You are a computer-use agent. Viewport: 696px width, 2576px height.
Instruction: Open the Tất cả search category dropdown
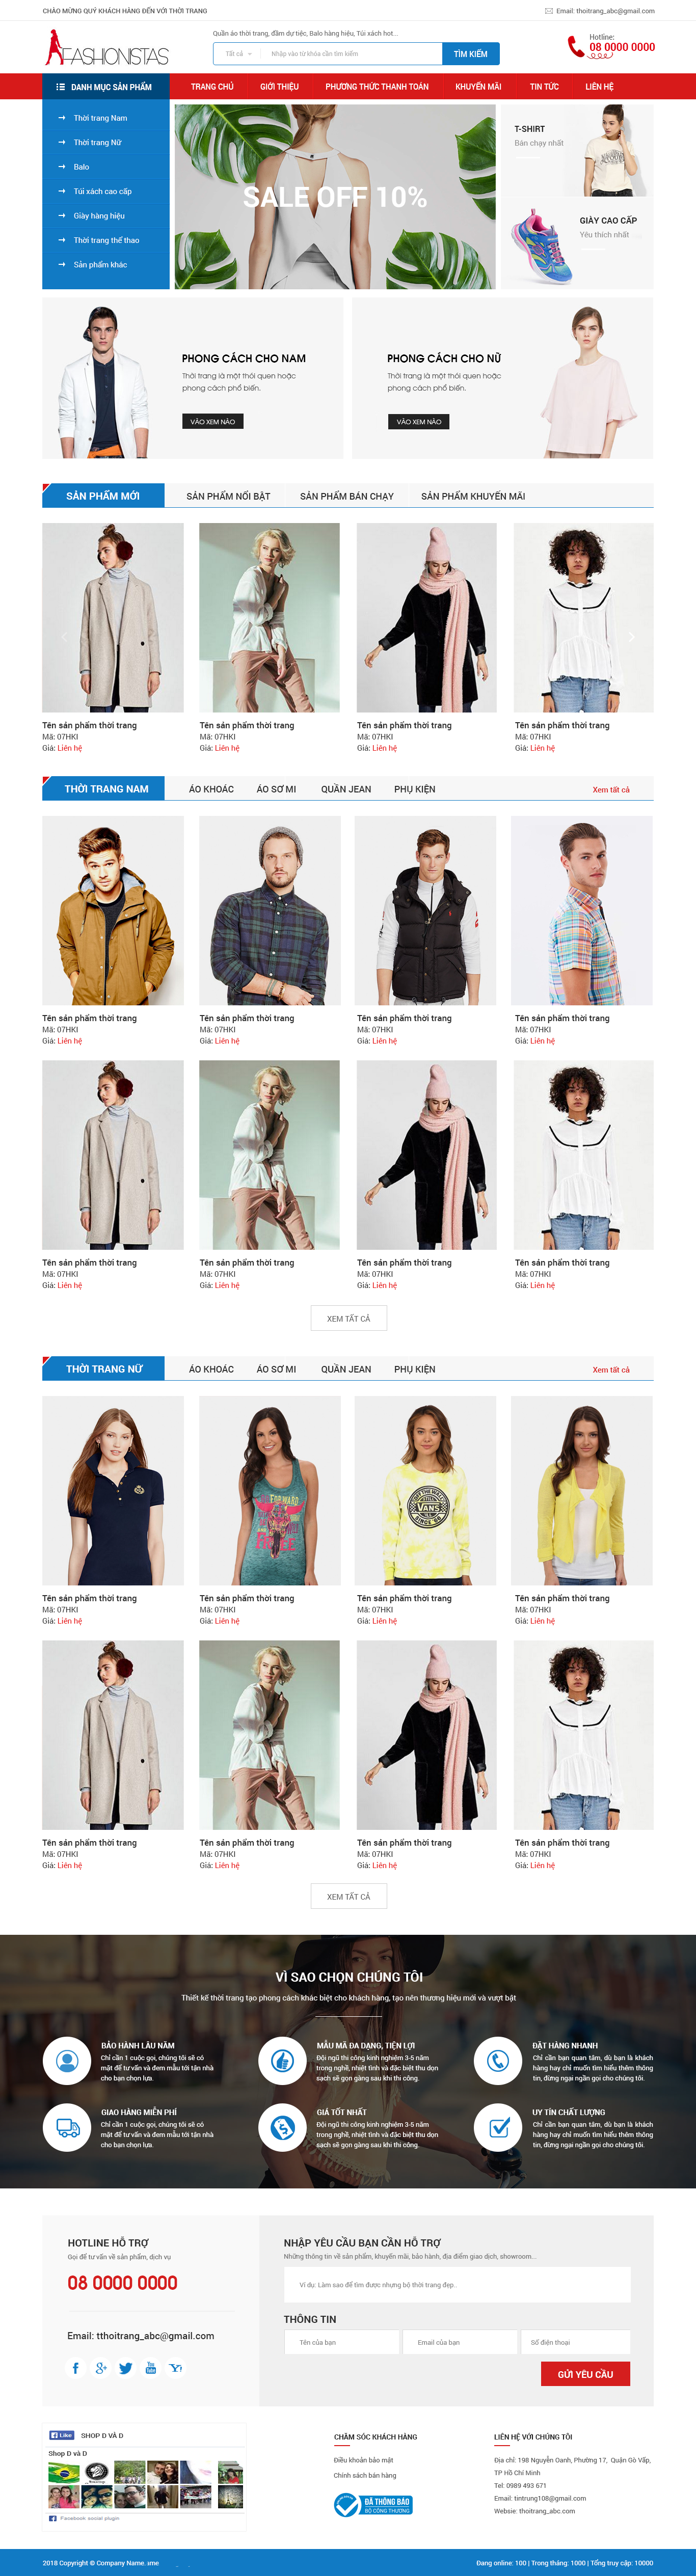pos(238,54)
